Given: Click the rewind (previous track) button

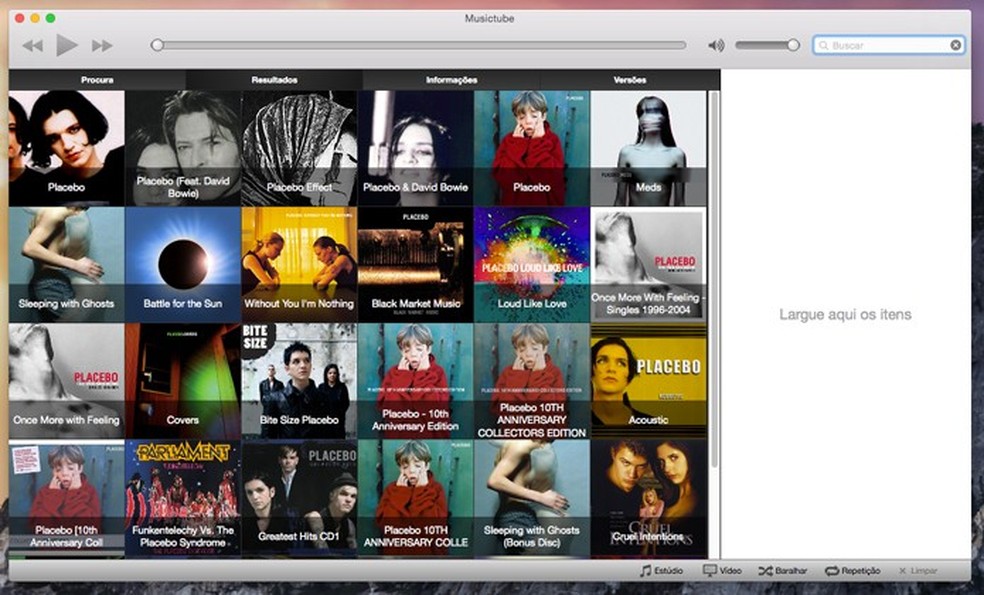Looking at the screenshot, I should coord(33,46).
